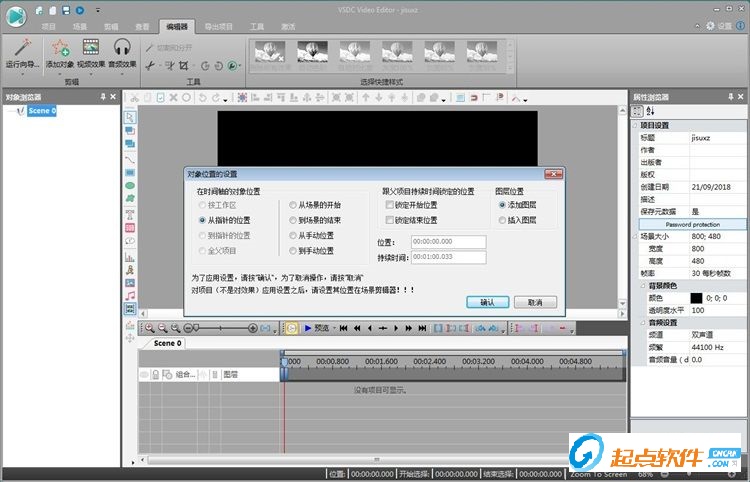Viewport: 750px width, 482px height.
Task: Click the zoom out magnifier on timeline toolbar
Action: pyautogui.click(x=163, y=328)
